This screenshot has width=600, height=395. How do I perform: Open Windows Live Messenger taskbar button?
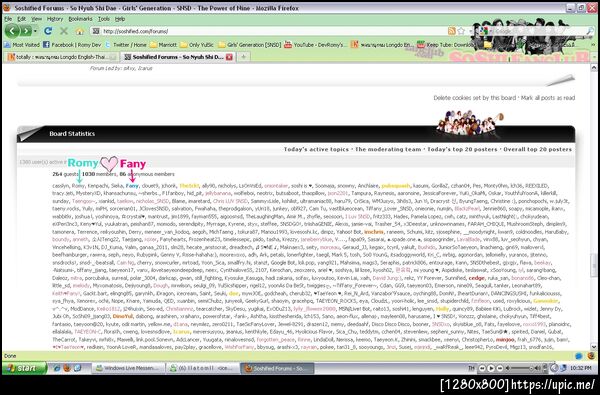pyautogui.click(x=129, y=368)
